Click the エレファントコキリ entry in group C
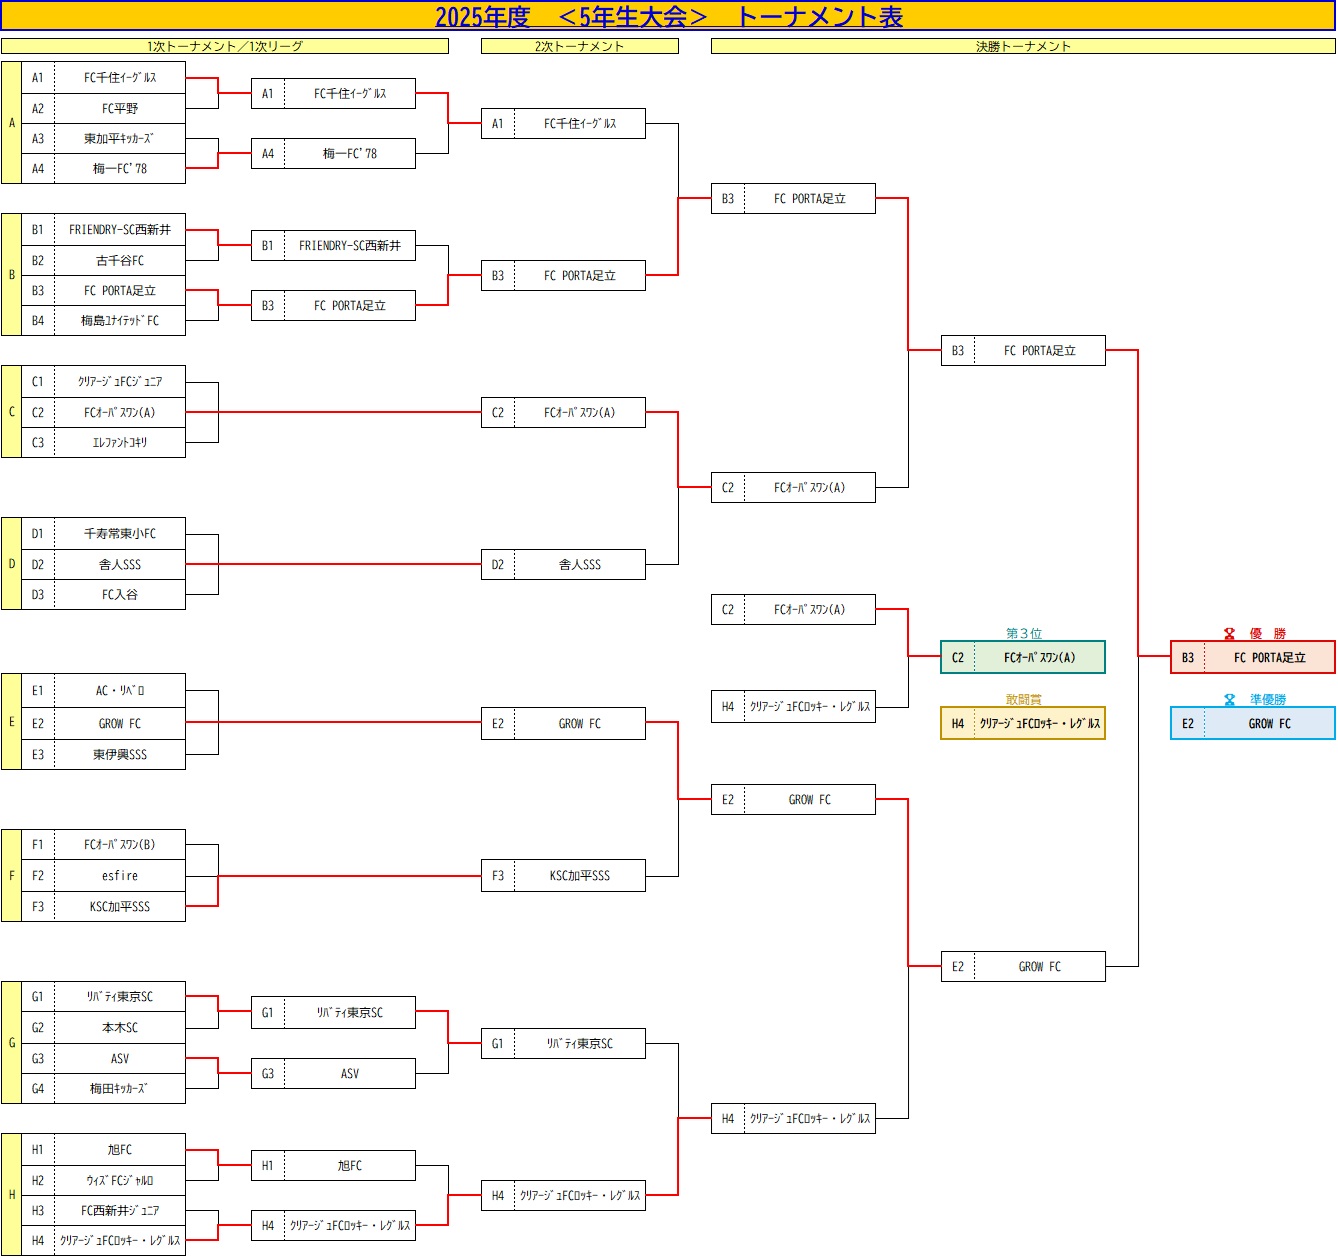This screenshot has width=1338, height=1258. (120, 442)
